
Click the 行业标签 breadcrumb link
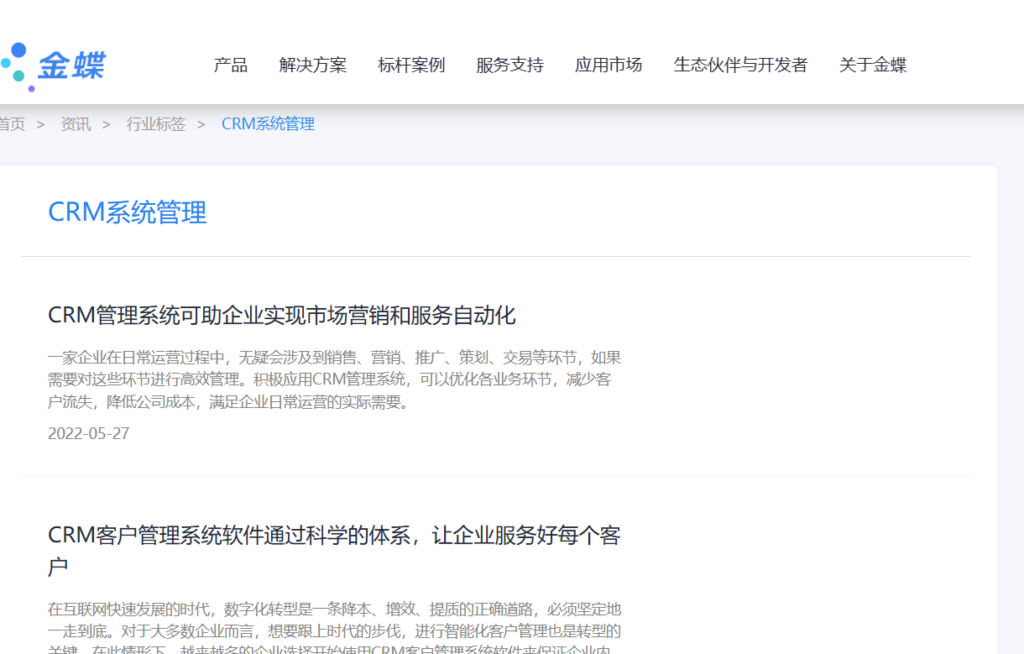[x=156, y=124]
